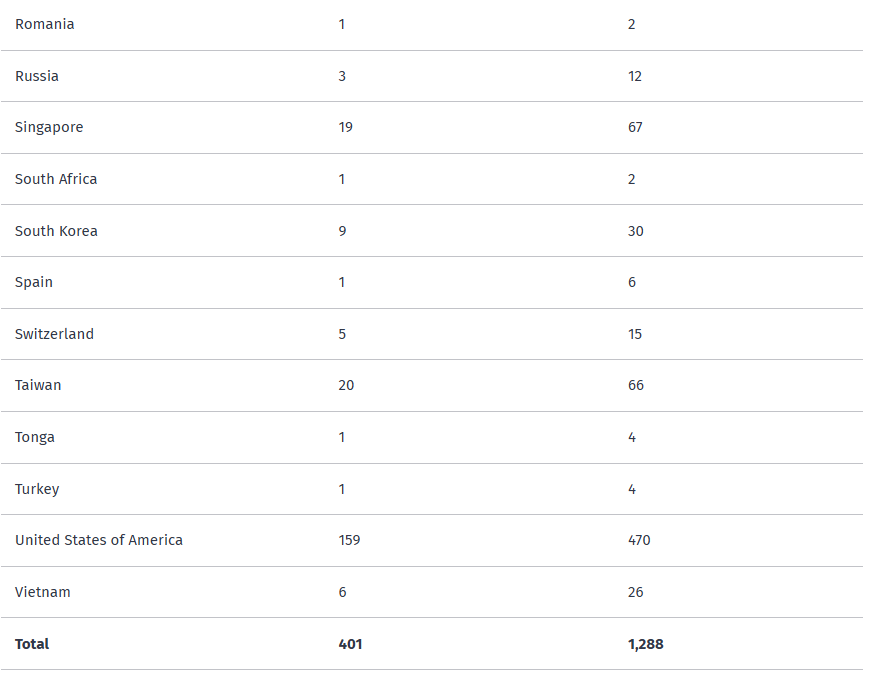Select the Russia row label
Image resolution: width=869 pixels, height=679 pixels.
pyautogui.click(x=37, y=76)
